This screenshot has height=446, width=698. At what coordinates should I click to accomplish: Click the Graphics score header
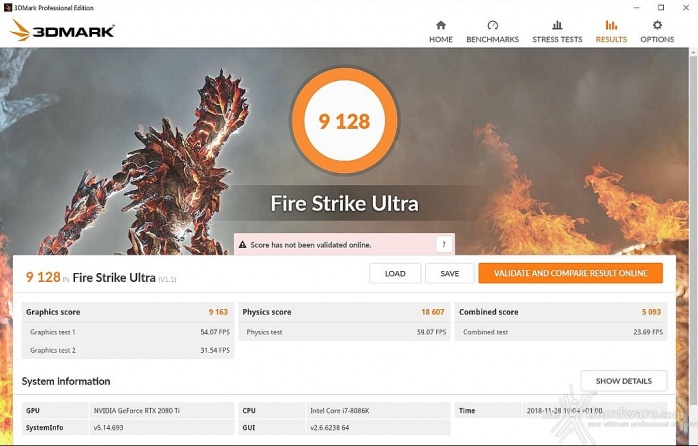point(53,312)
